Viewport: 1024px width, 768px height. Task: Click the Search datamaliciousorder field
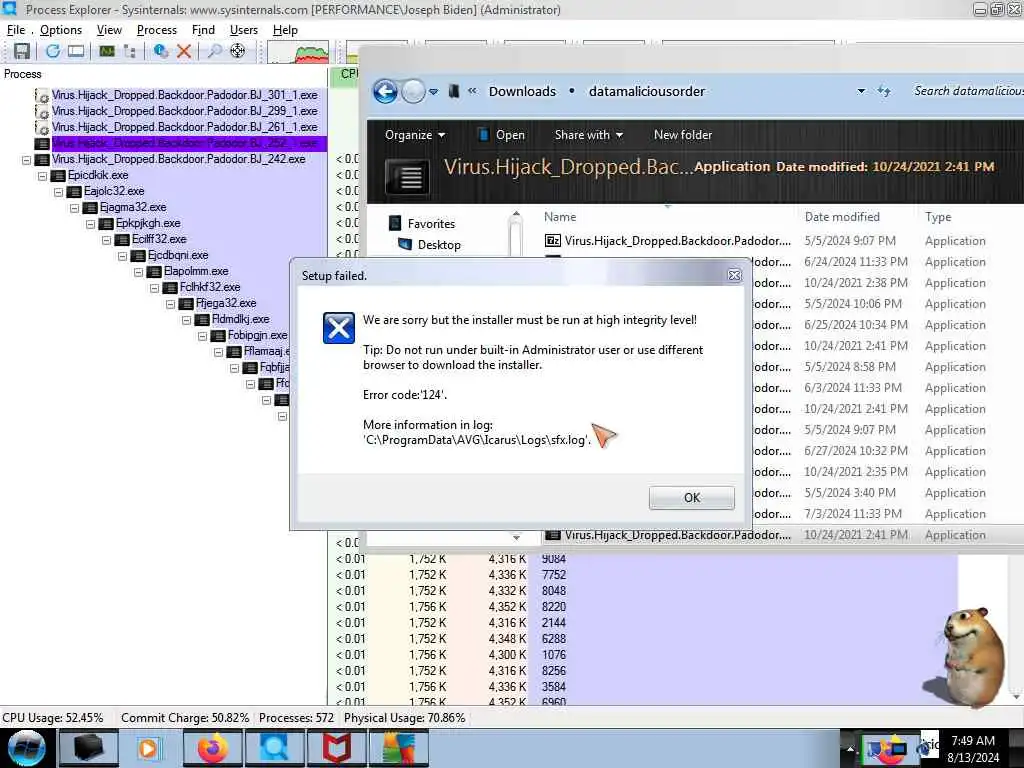pyautogui.click(x=968, y=91)
